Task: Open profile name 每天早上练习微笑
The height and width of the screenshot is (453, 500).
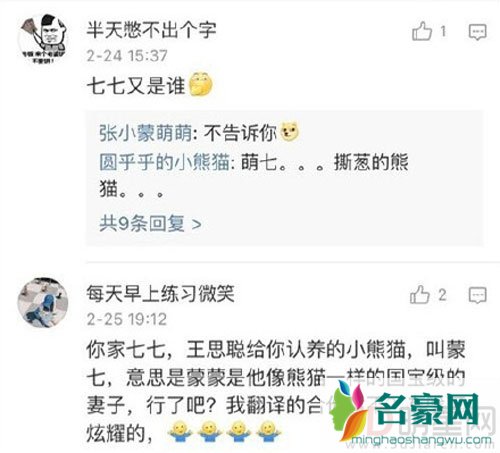Action: (160, 293)
